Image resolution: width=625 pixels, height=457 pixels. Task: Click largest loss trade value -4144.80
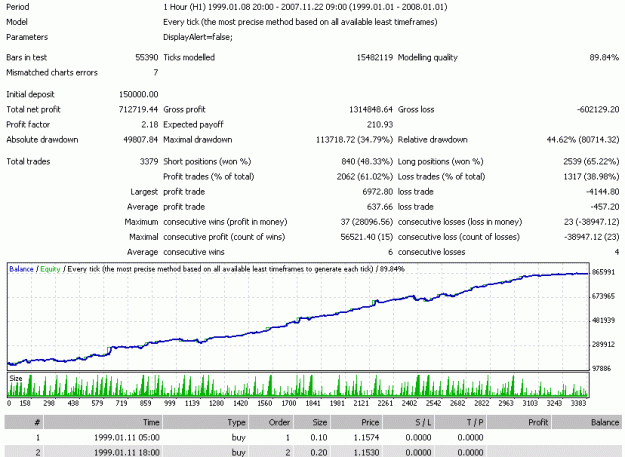602,192
